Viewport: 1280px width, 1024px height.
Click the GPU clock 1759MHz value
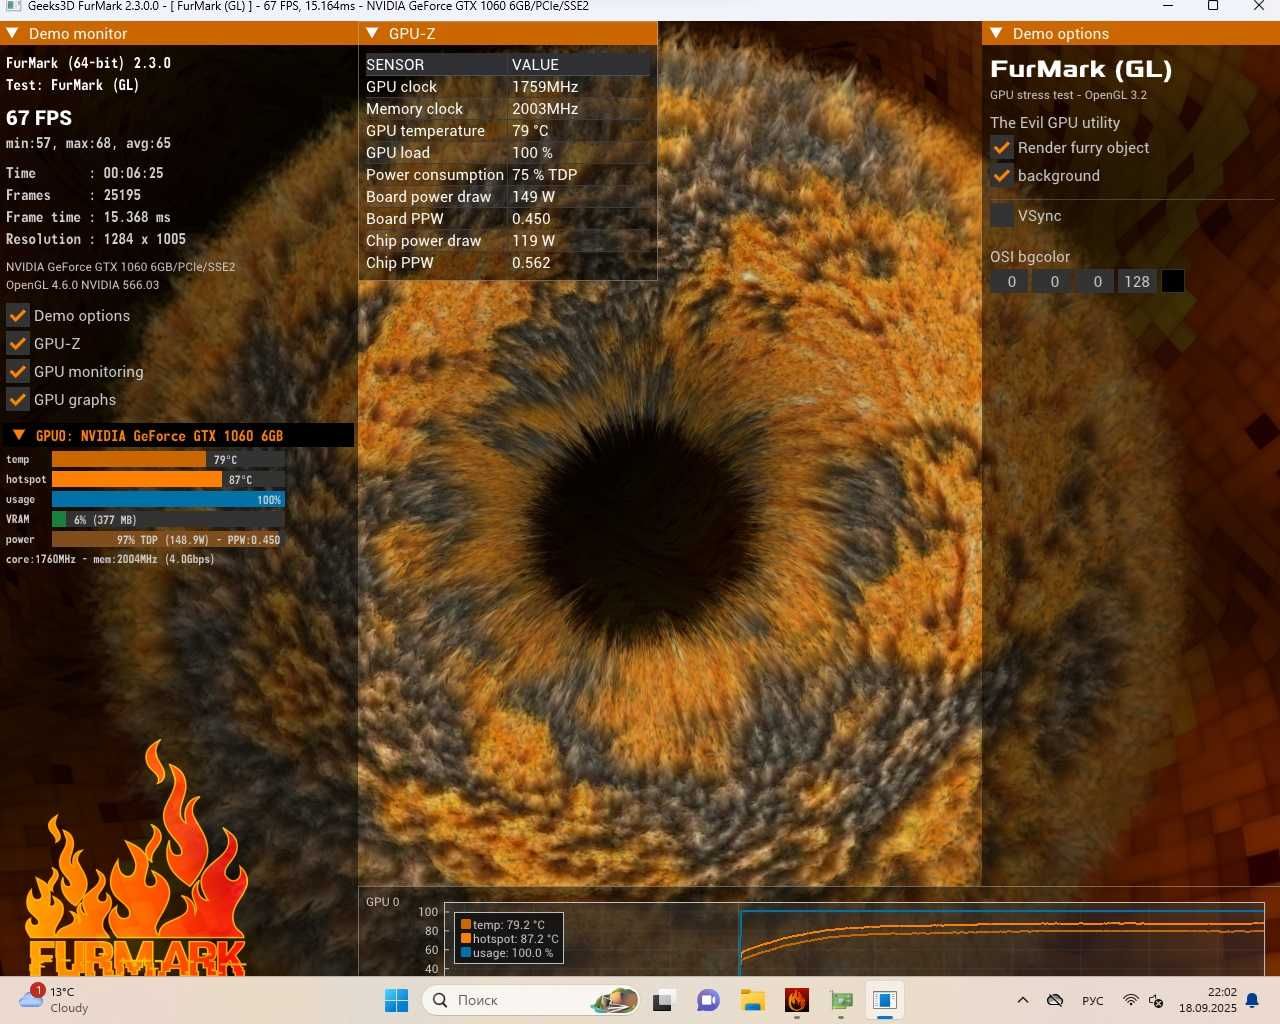(x=545, y=87)
